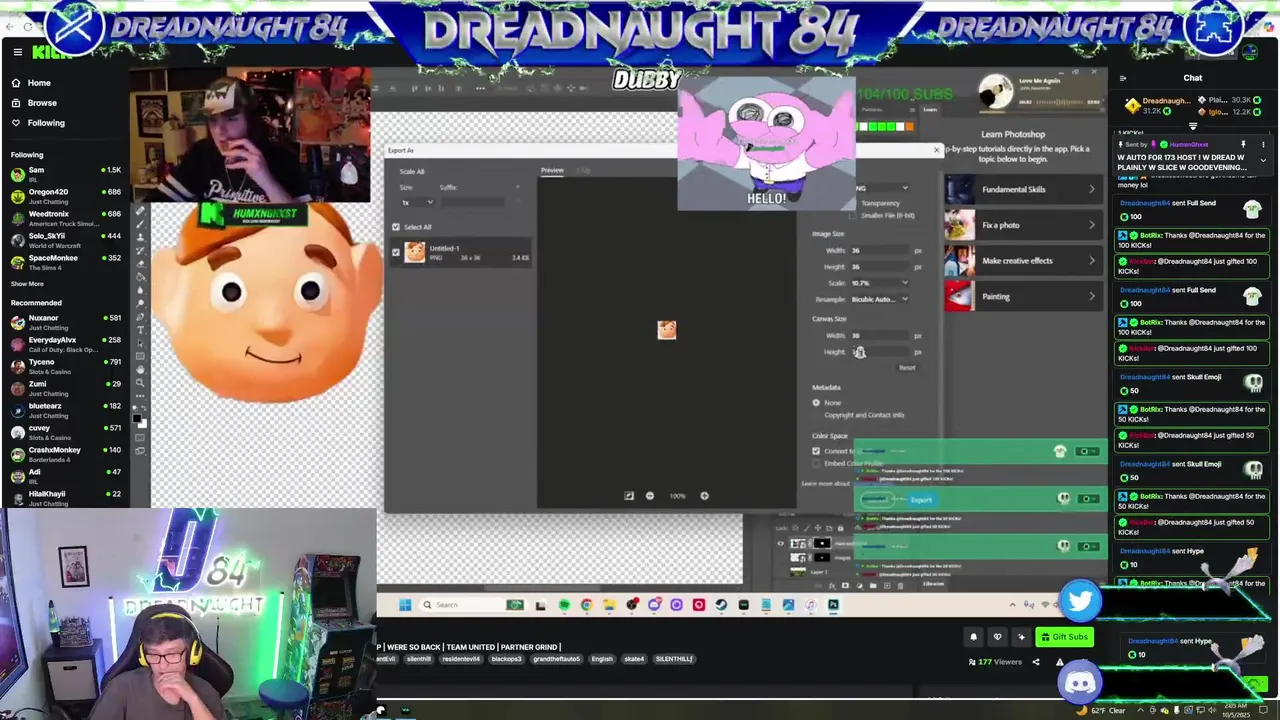Collapse the Chat panel arrow icon

coord(1123,78)
